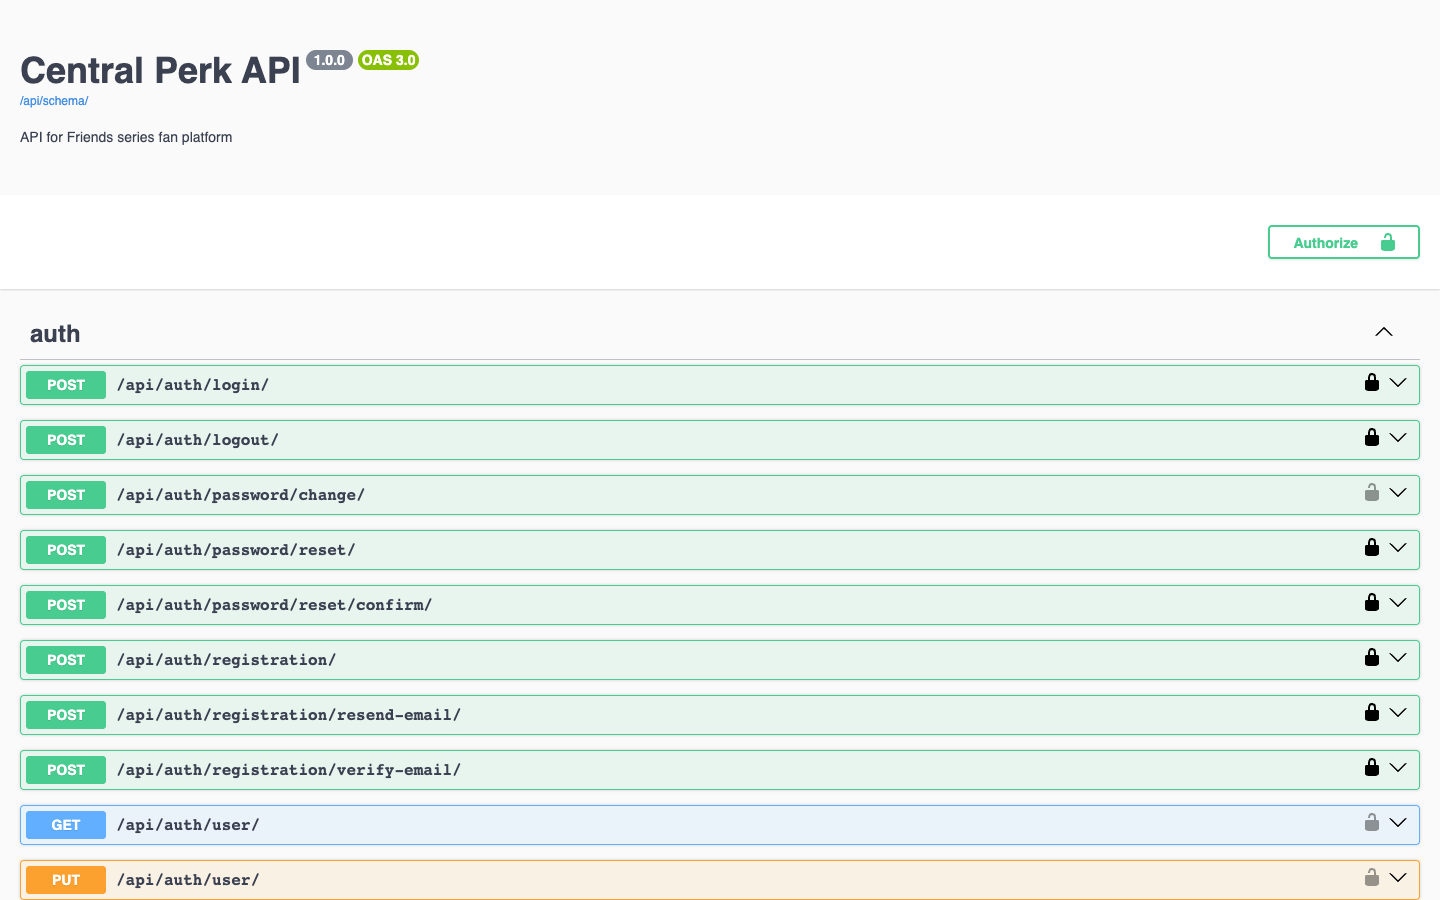Click the lock icon on /api/auth/logout/ row
This screenshot has height=900, width=1440.
(x=1372, y=437)
